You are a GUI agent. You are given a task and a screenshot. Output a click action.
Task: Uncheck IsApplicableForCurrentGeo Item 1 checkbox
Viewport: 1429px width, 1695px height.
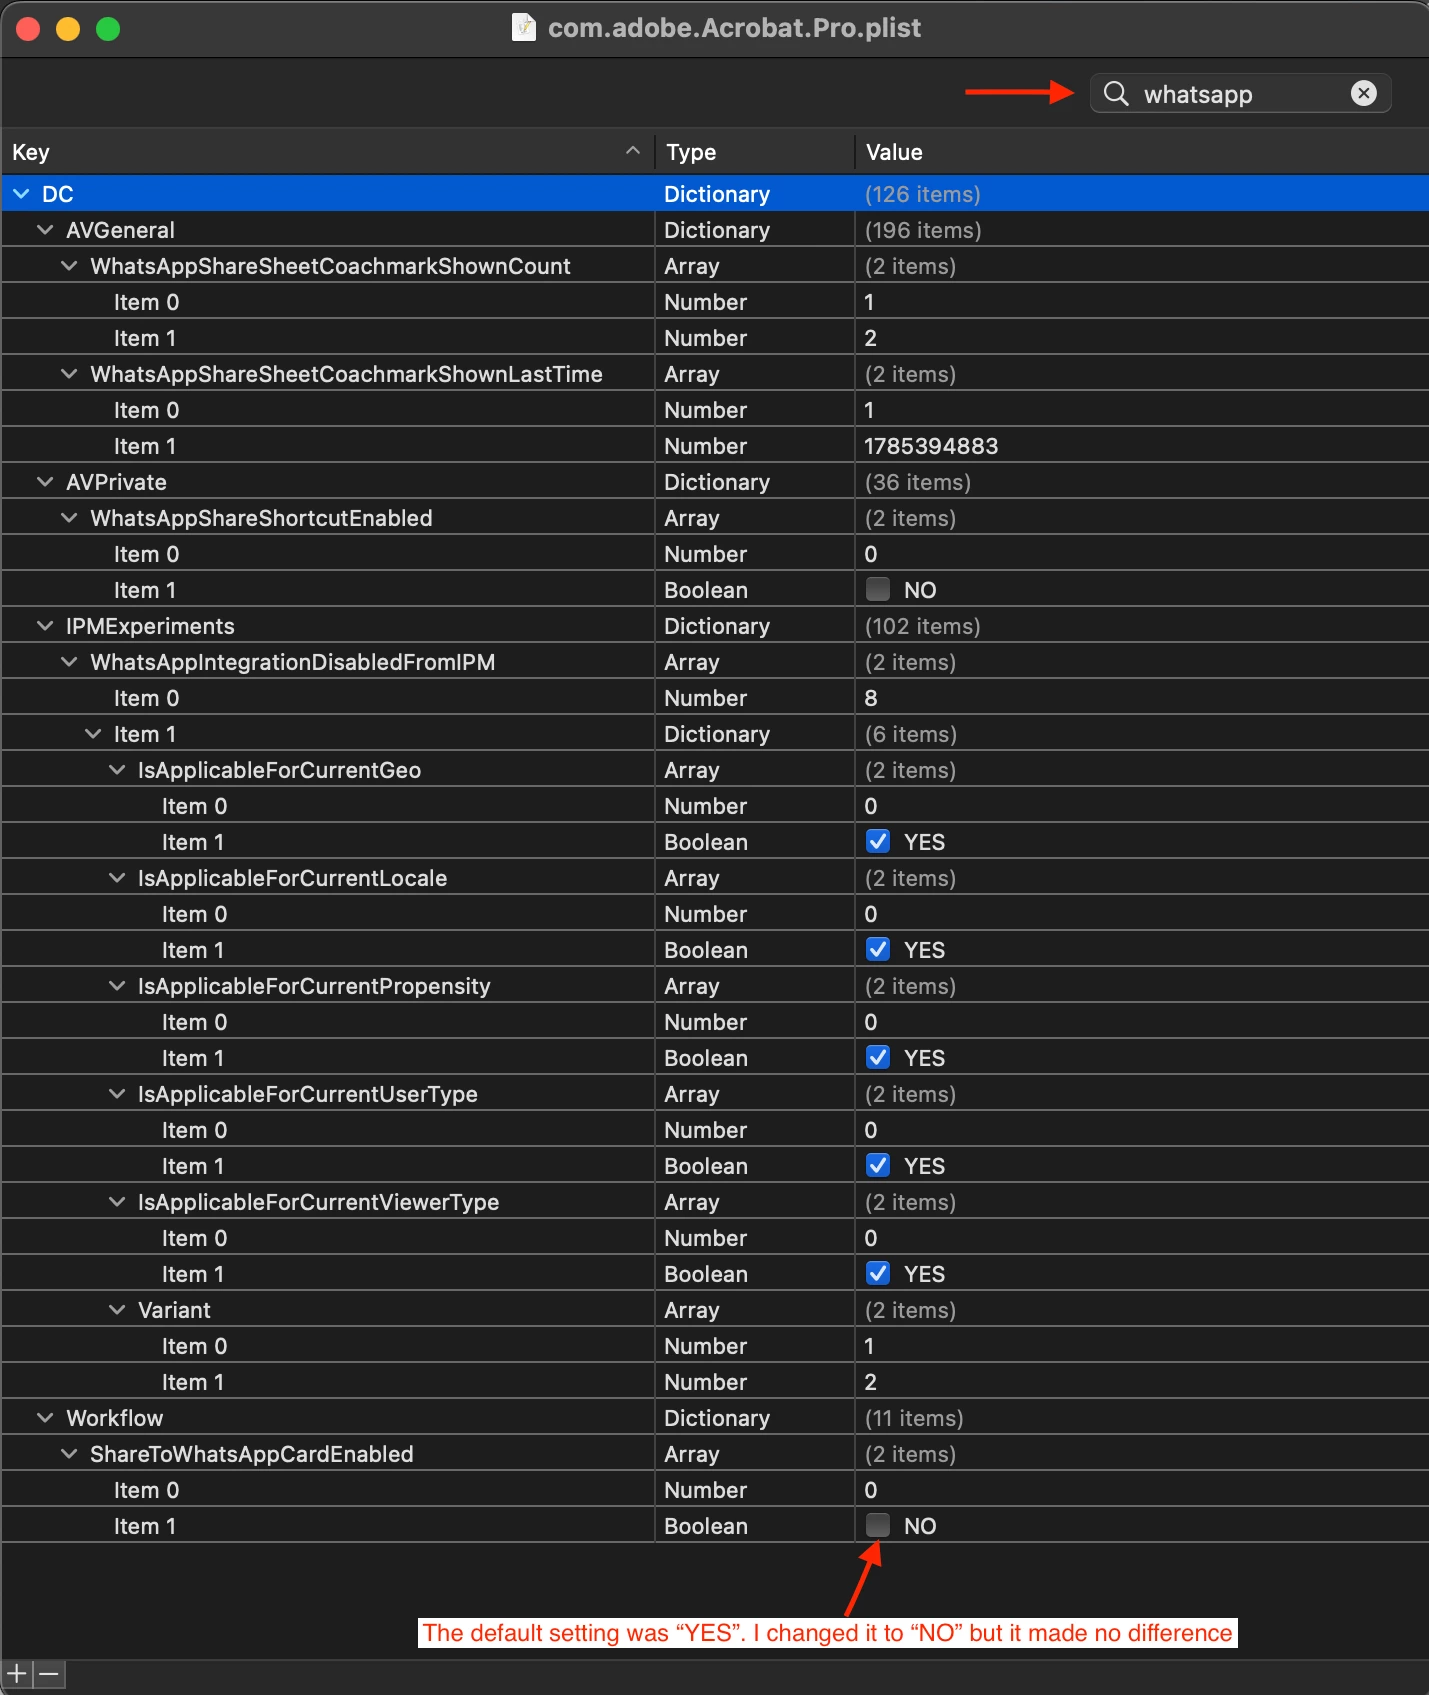click(x=878, y=842)
